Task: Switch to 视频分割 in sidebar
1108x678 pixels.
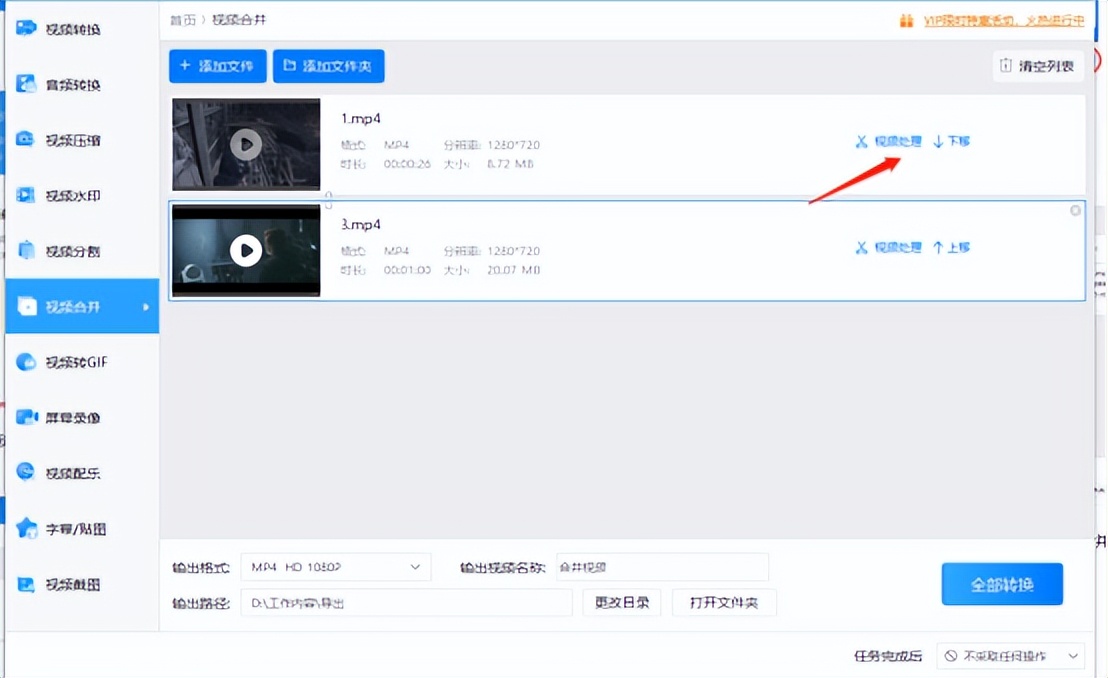Action: [72, 251]
